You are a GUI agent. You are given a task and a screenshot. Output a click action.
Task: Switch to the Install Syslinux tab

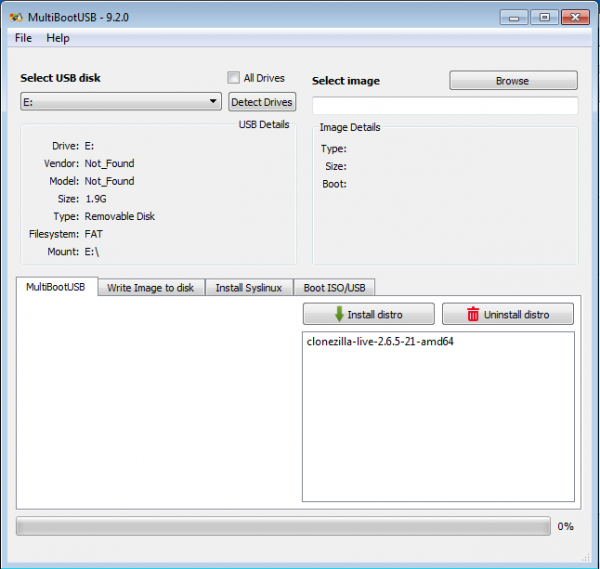(249, 287)
